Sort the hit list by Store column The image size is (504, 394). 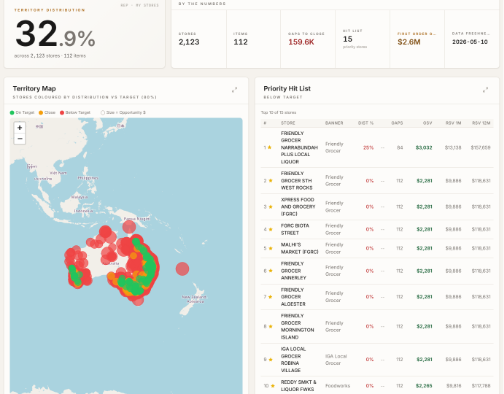(x=288, y=123)
